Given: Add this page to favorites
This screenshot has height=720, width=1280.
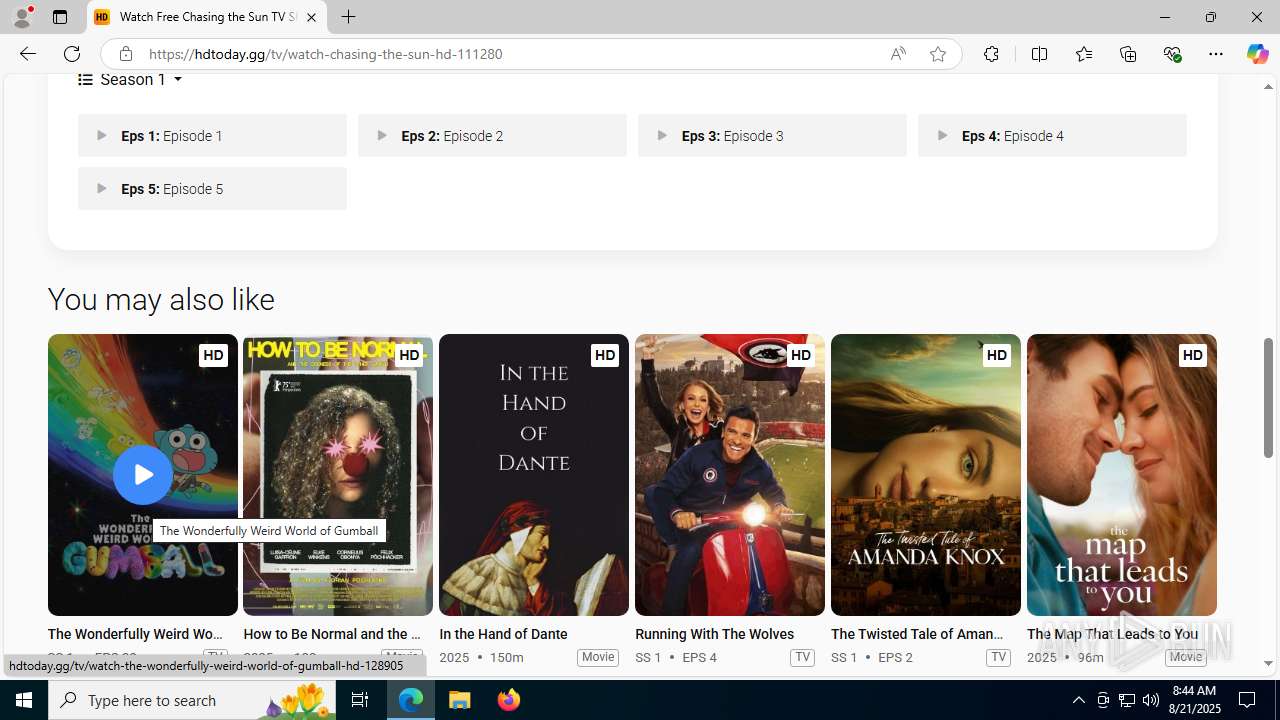Looking at the screenshot, I should [938, 54].
